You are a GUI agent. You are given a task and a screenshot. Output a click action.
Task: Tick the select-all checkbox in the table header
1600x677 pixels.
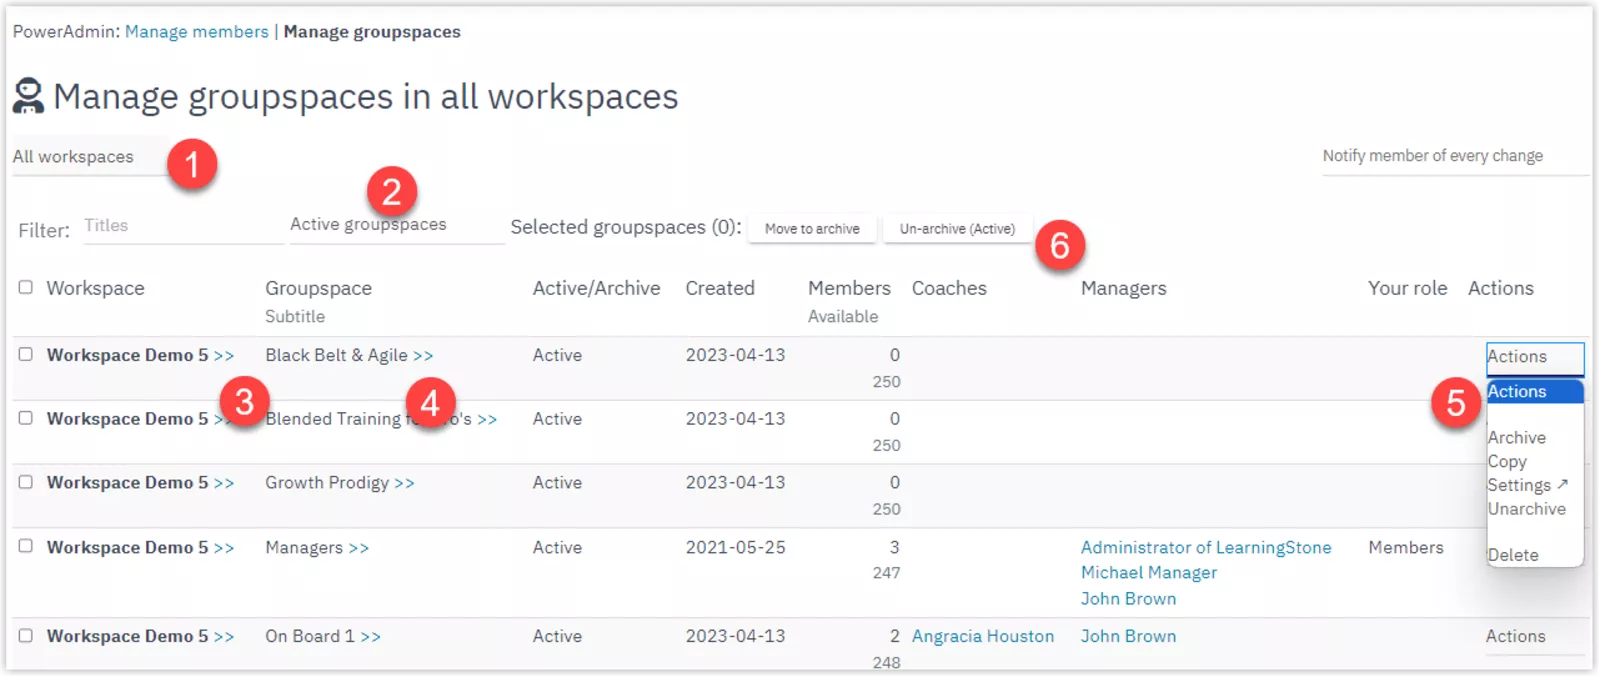coord(26,288)
